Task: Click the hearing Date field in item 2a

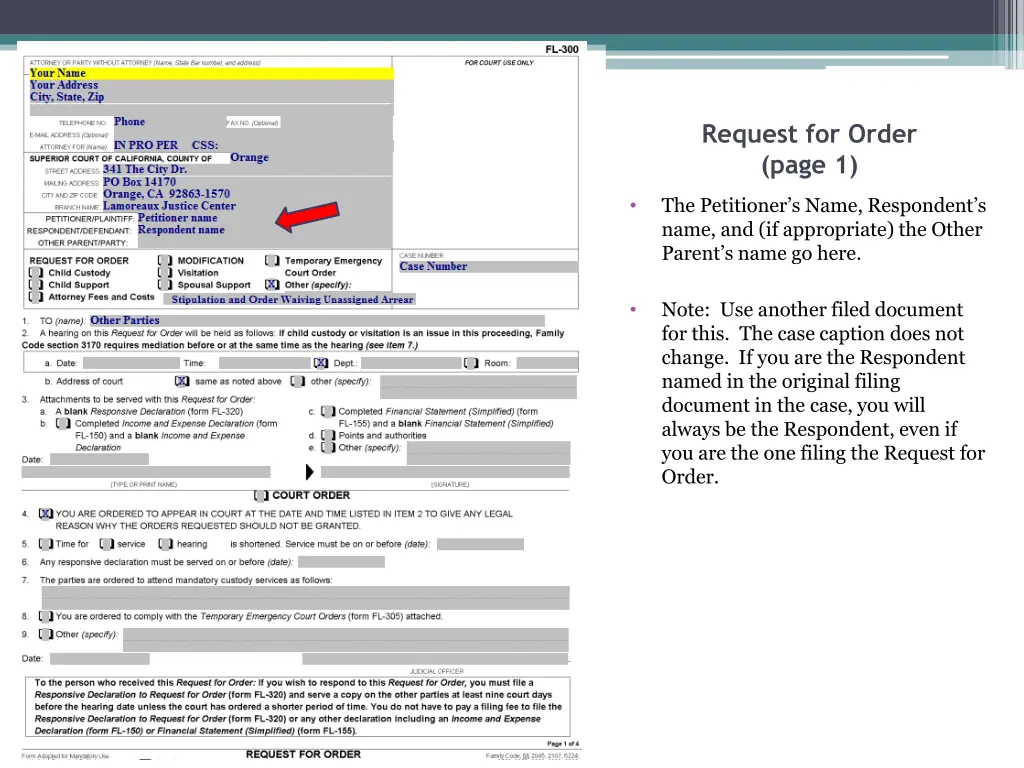Action: click(x=131, y=363)
